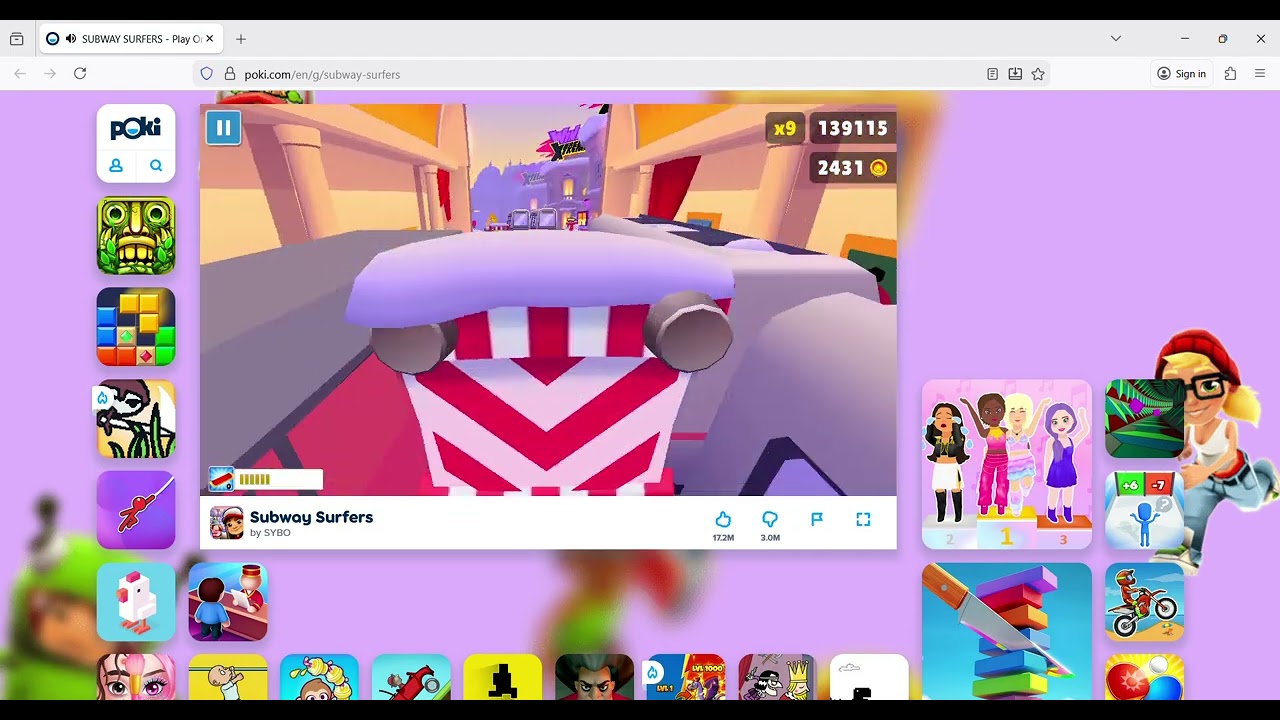
Task: Open the Firefox application hamburger menu
Action: point(1260,73)
